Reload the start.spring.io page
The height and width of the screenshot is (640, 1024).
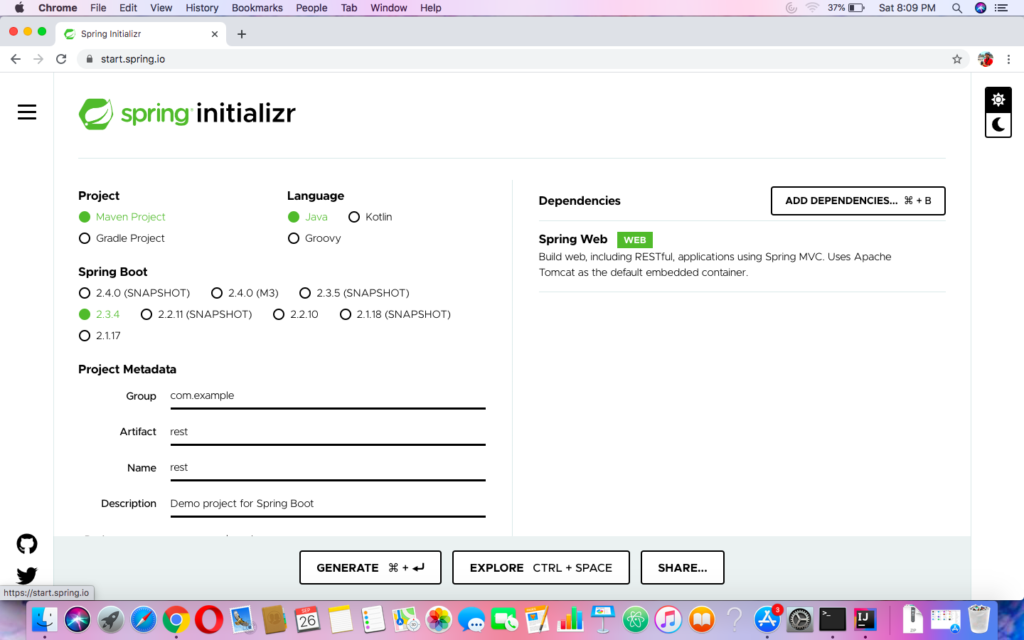61,59
